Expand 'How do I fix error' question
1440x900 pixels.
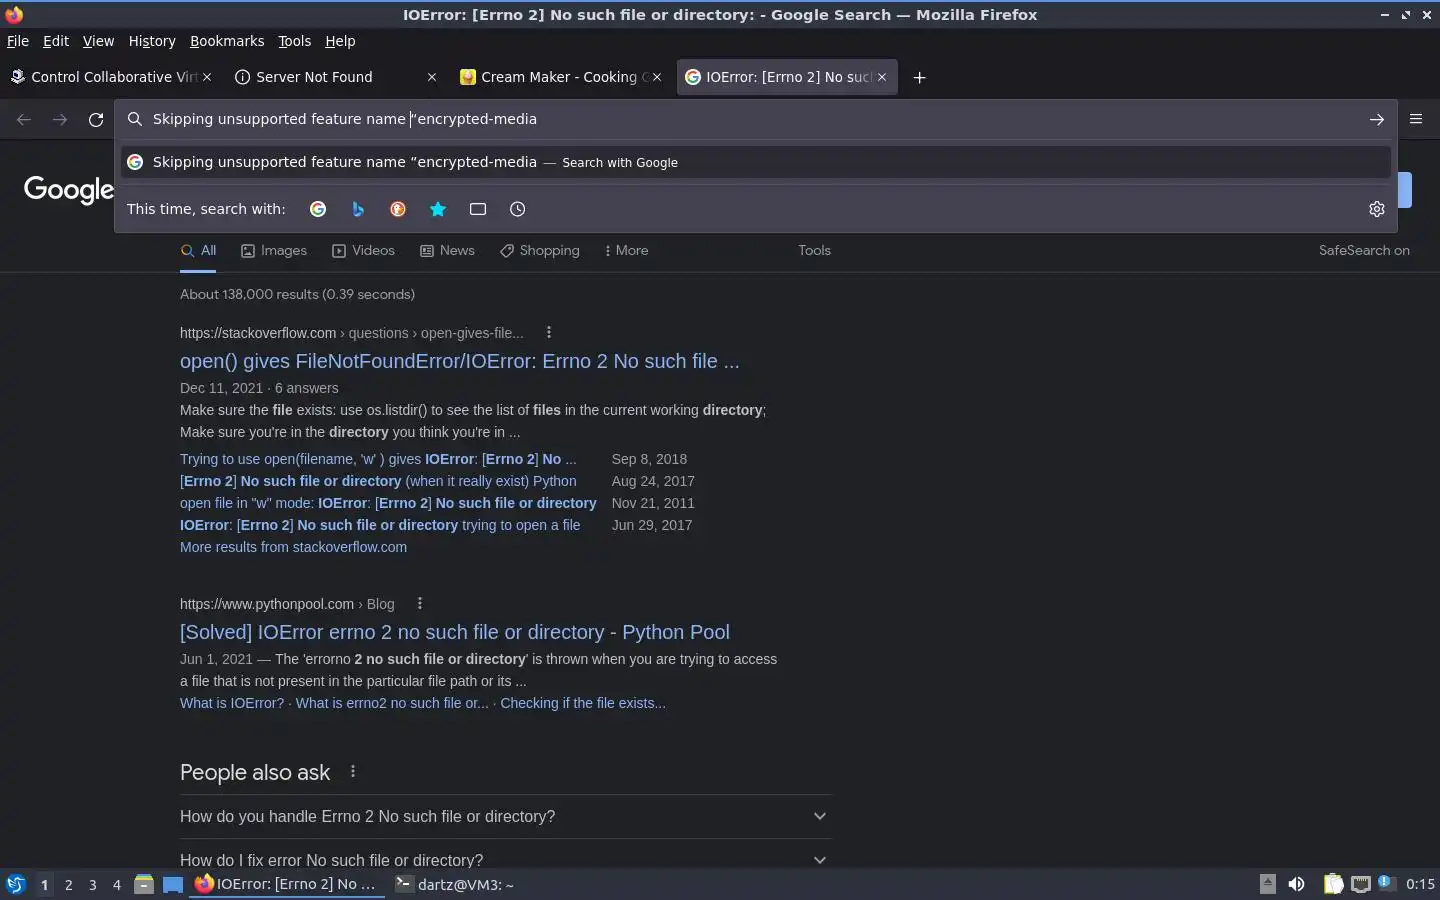click(505, 859)
